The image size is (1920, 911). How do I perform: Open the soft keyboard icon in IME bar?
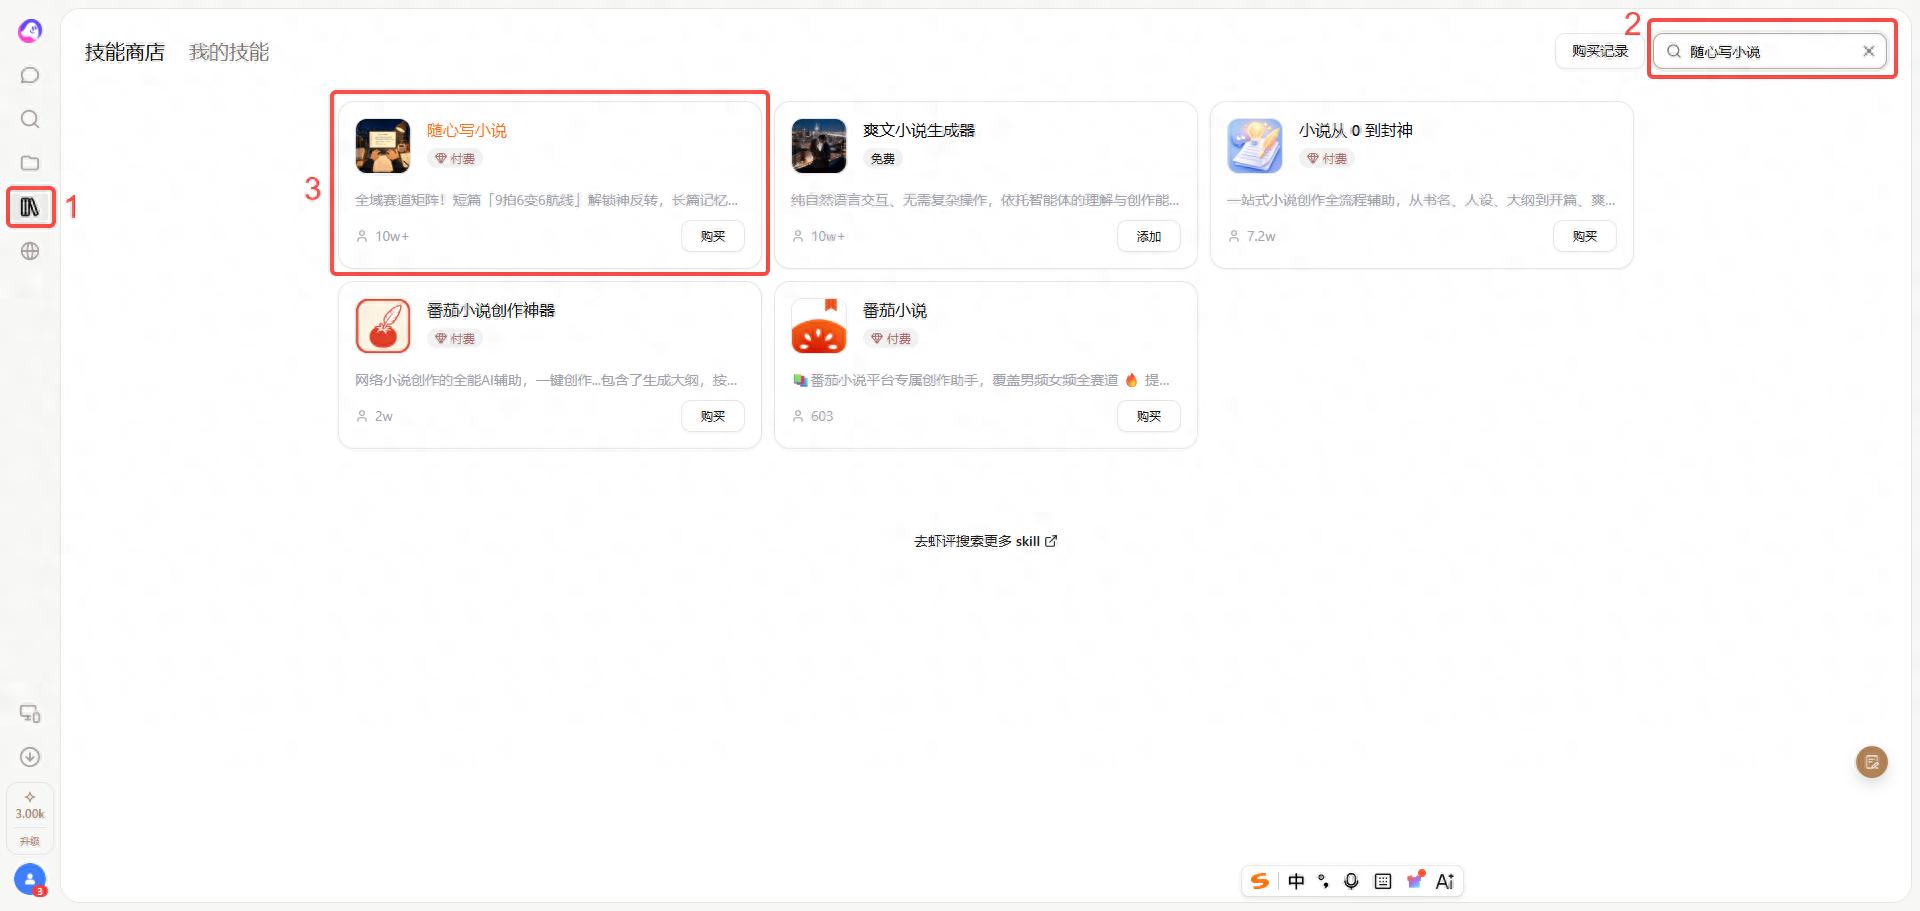(x=1383, y=881)
